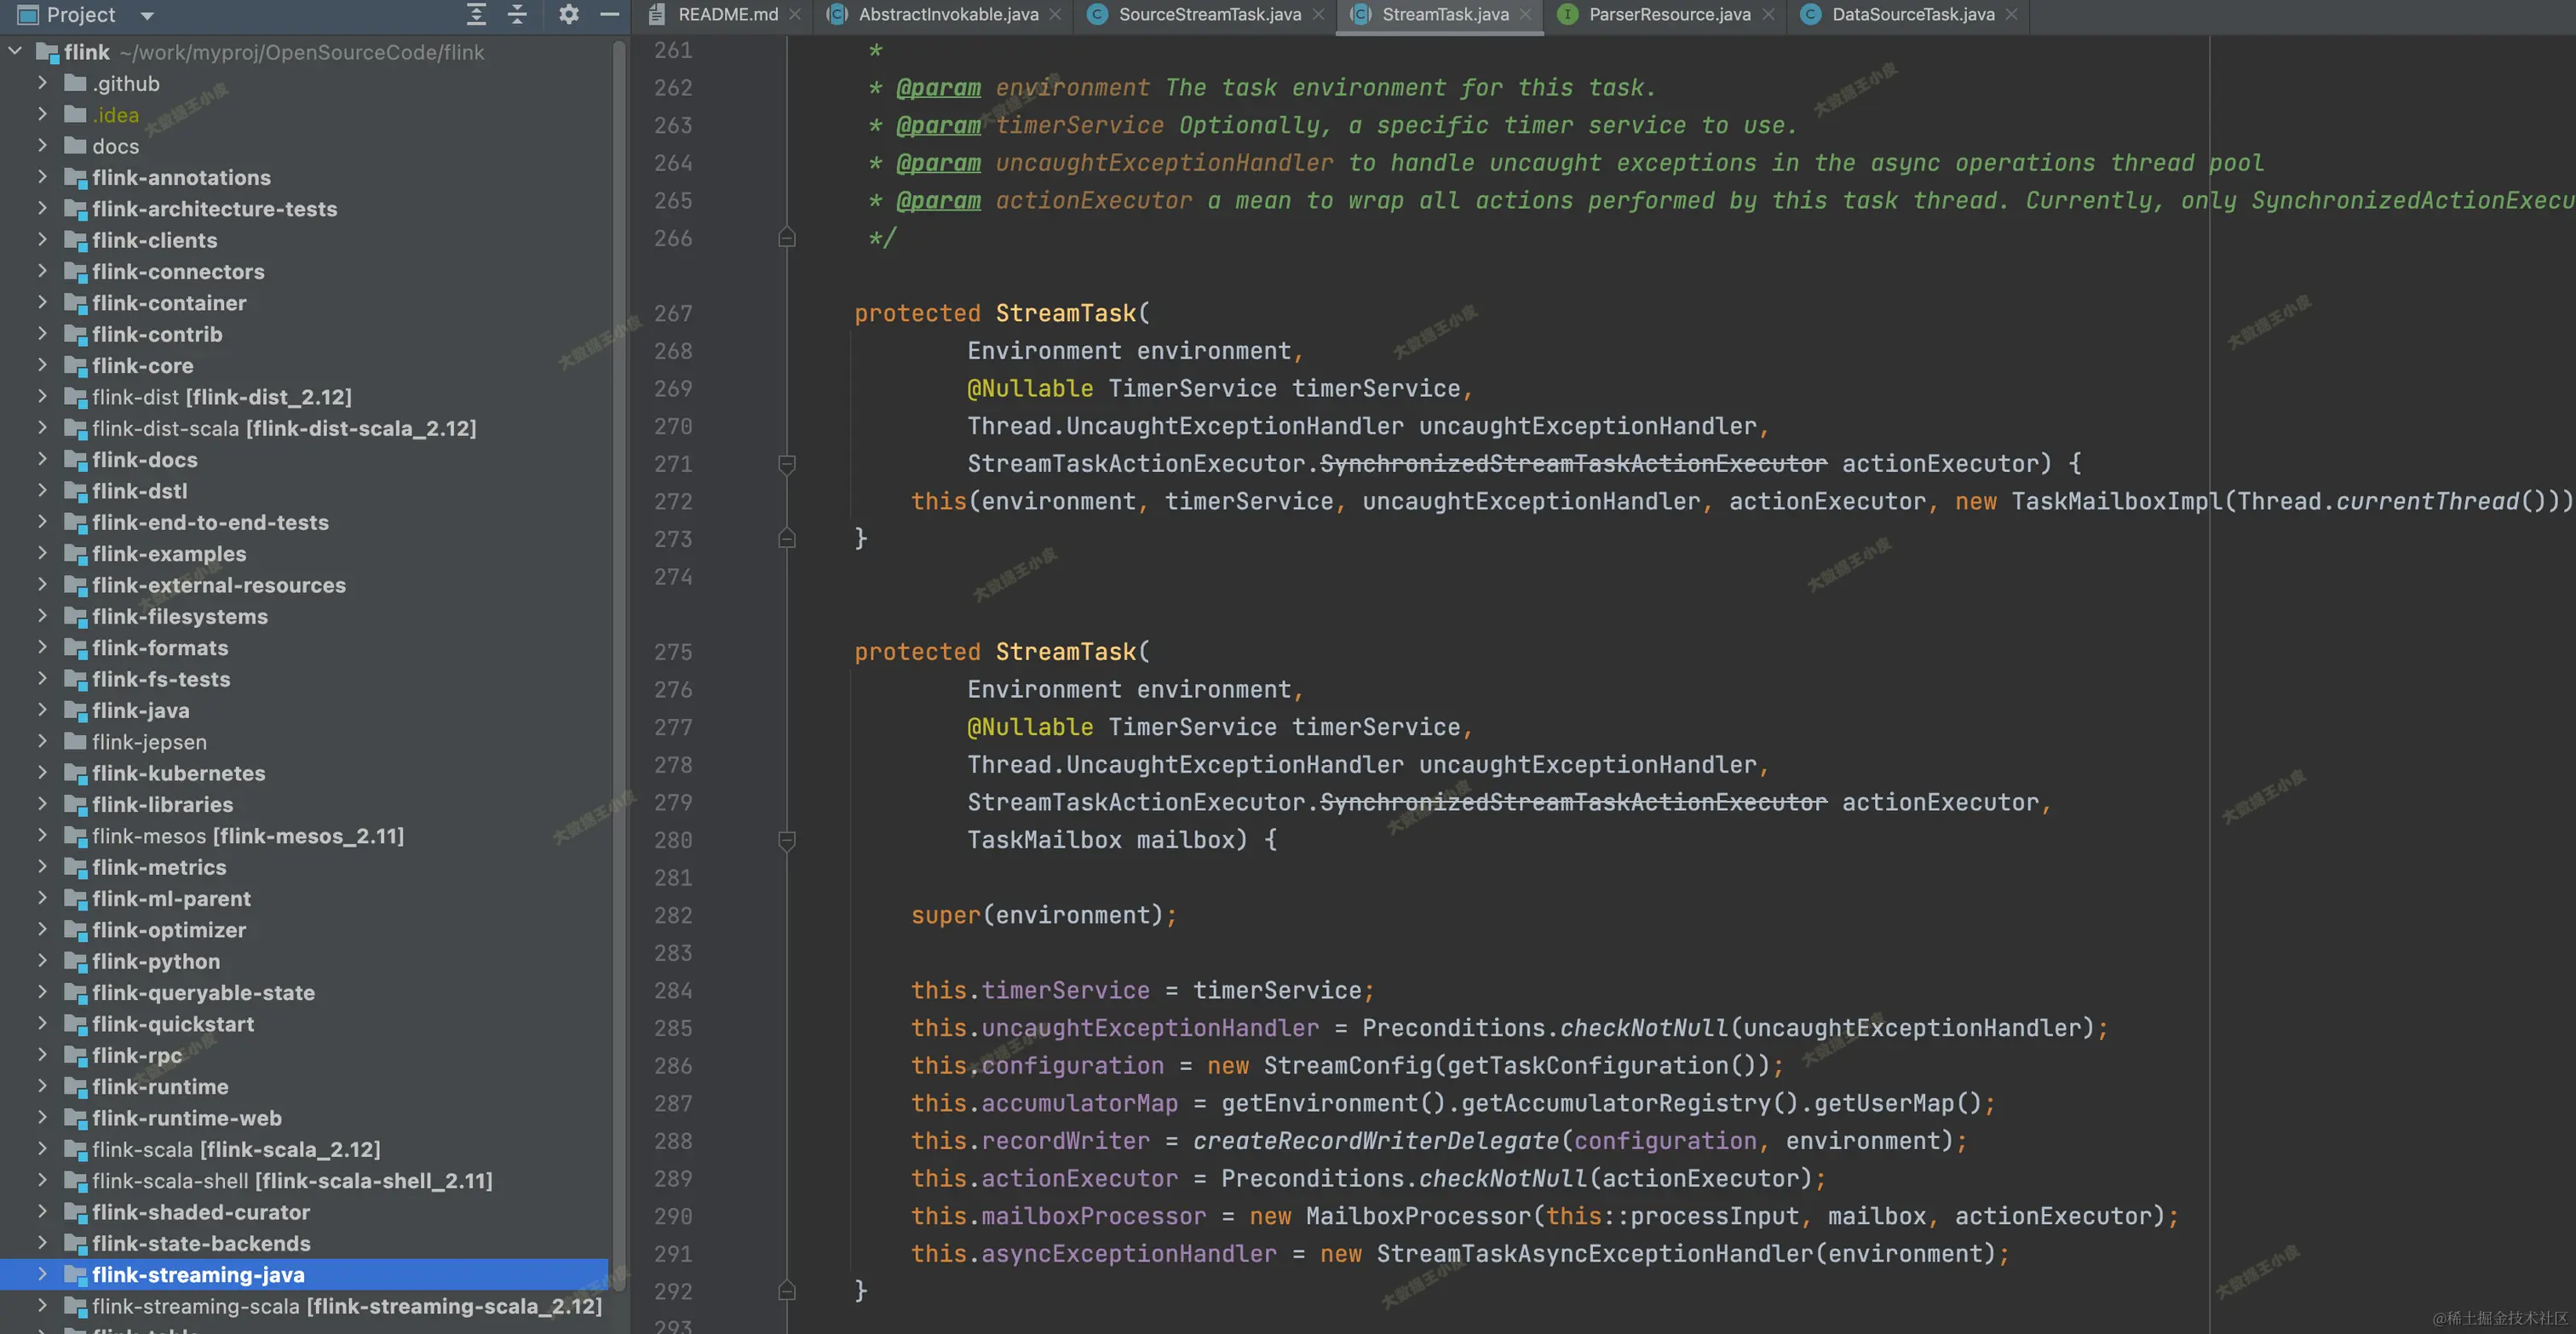Expand the flink-runtime module folder
The height and width of the screenshot is (1334, 2576).
pos(42,1086)
